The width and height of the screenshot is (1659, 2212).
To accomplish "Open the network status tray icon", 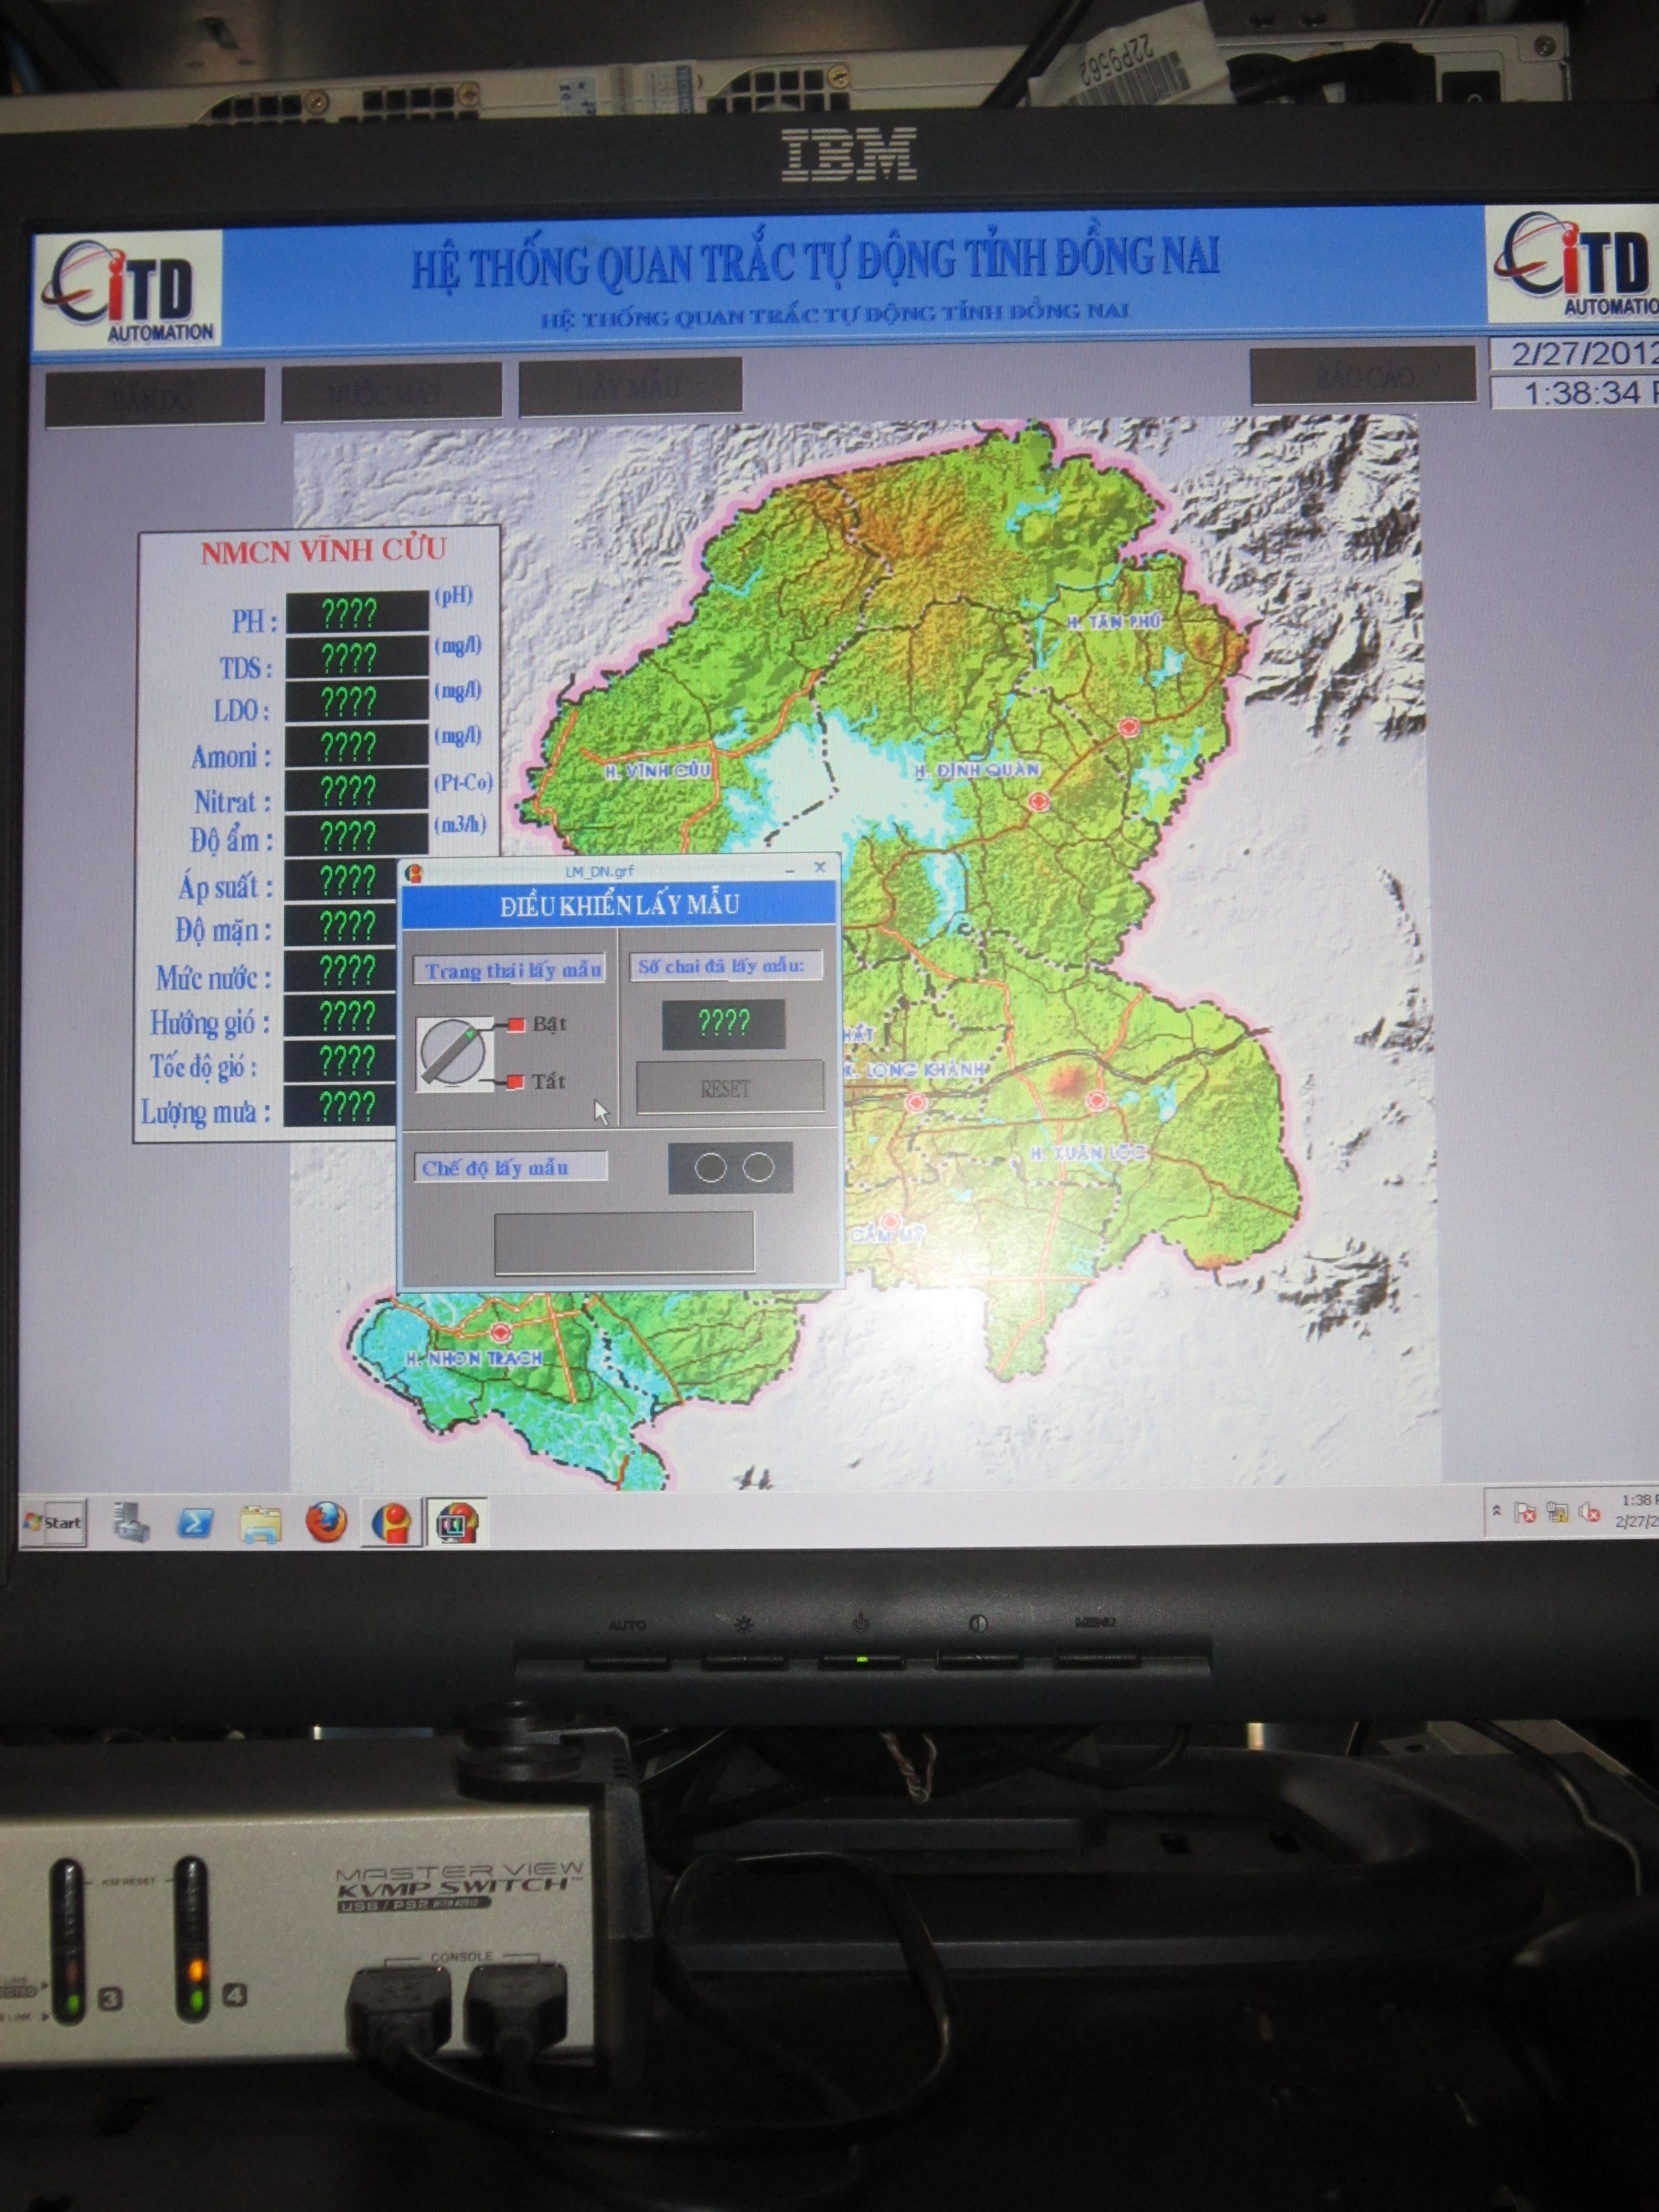I will [1557, 1514].
